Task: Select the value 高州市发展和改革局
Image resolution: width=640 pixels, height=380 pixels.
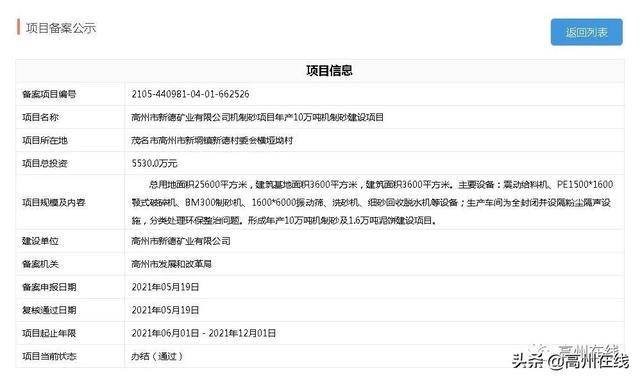Action: (171, 264)
